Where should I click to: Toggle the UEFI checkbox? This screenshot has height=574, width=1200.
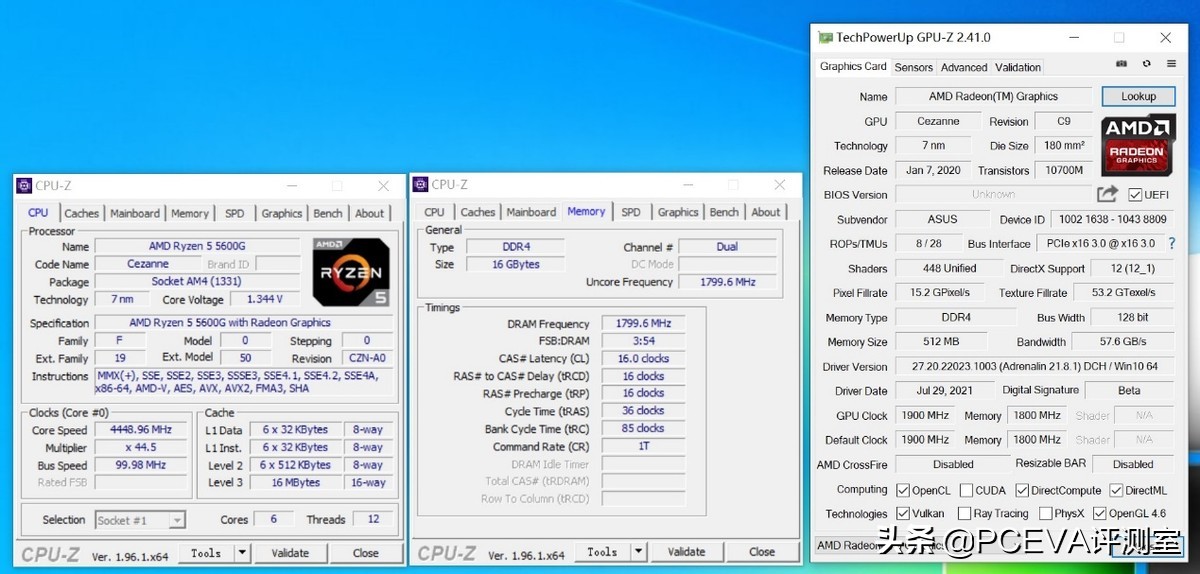point(1135,195)
